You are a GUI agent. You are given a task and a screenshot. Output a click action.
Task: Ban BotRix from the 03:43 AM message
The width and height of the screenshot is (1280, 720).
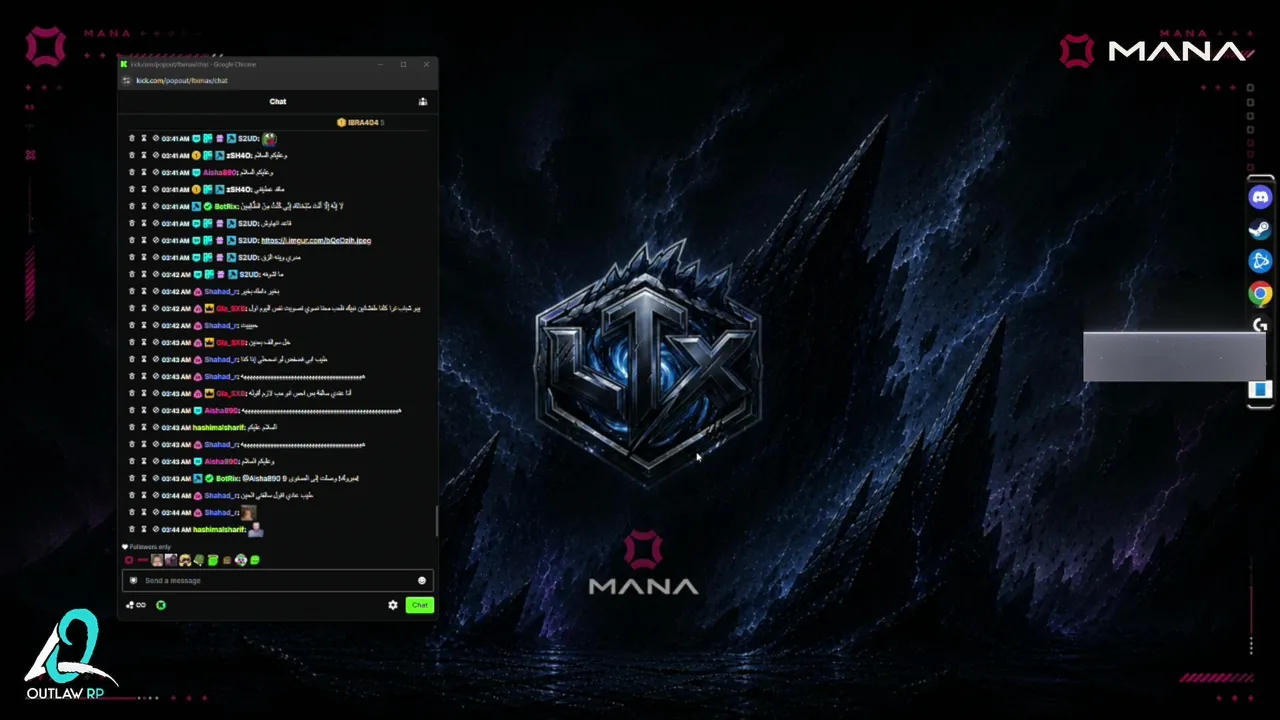pyautogui.click(x=156, y=478)
